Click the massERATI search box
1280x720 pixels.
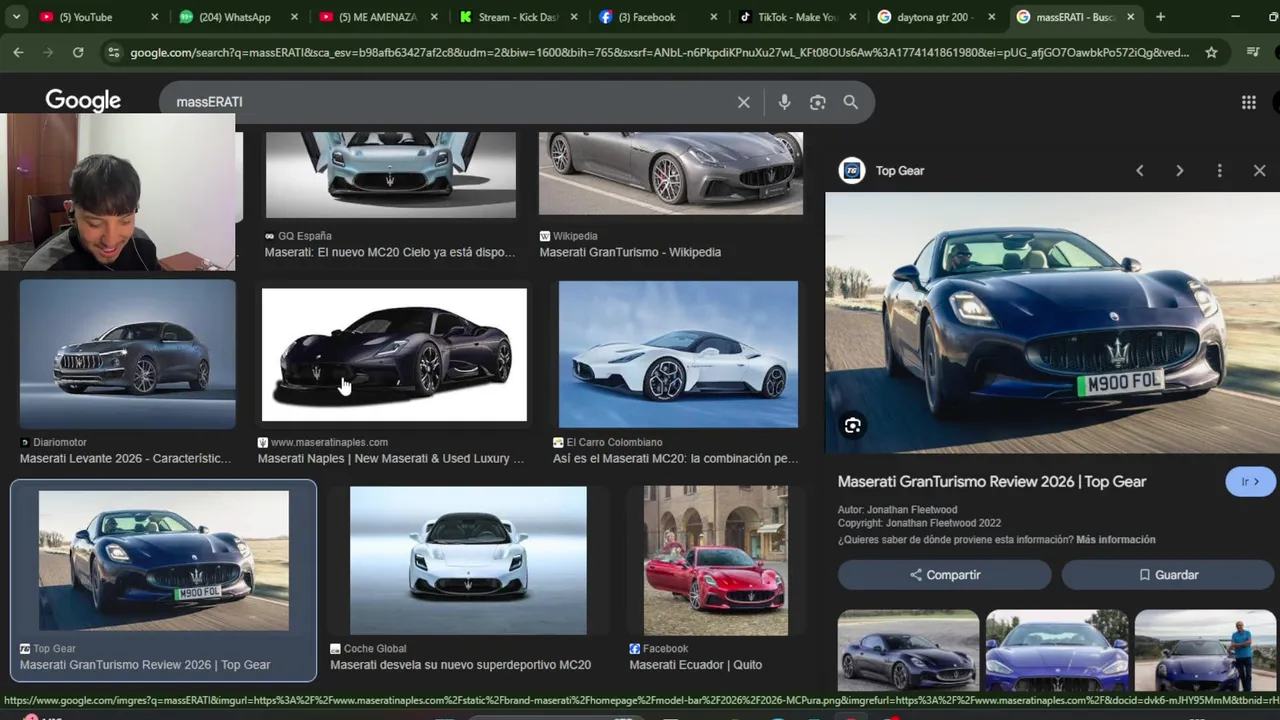tap(450, 102)
